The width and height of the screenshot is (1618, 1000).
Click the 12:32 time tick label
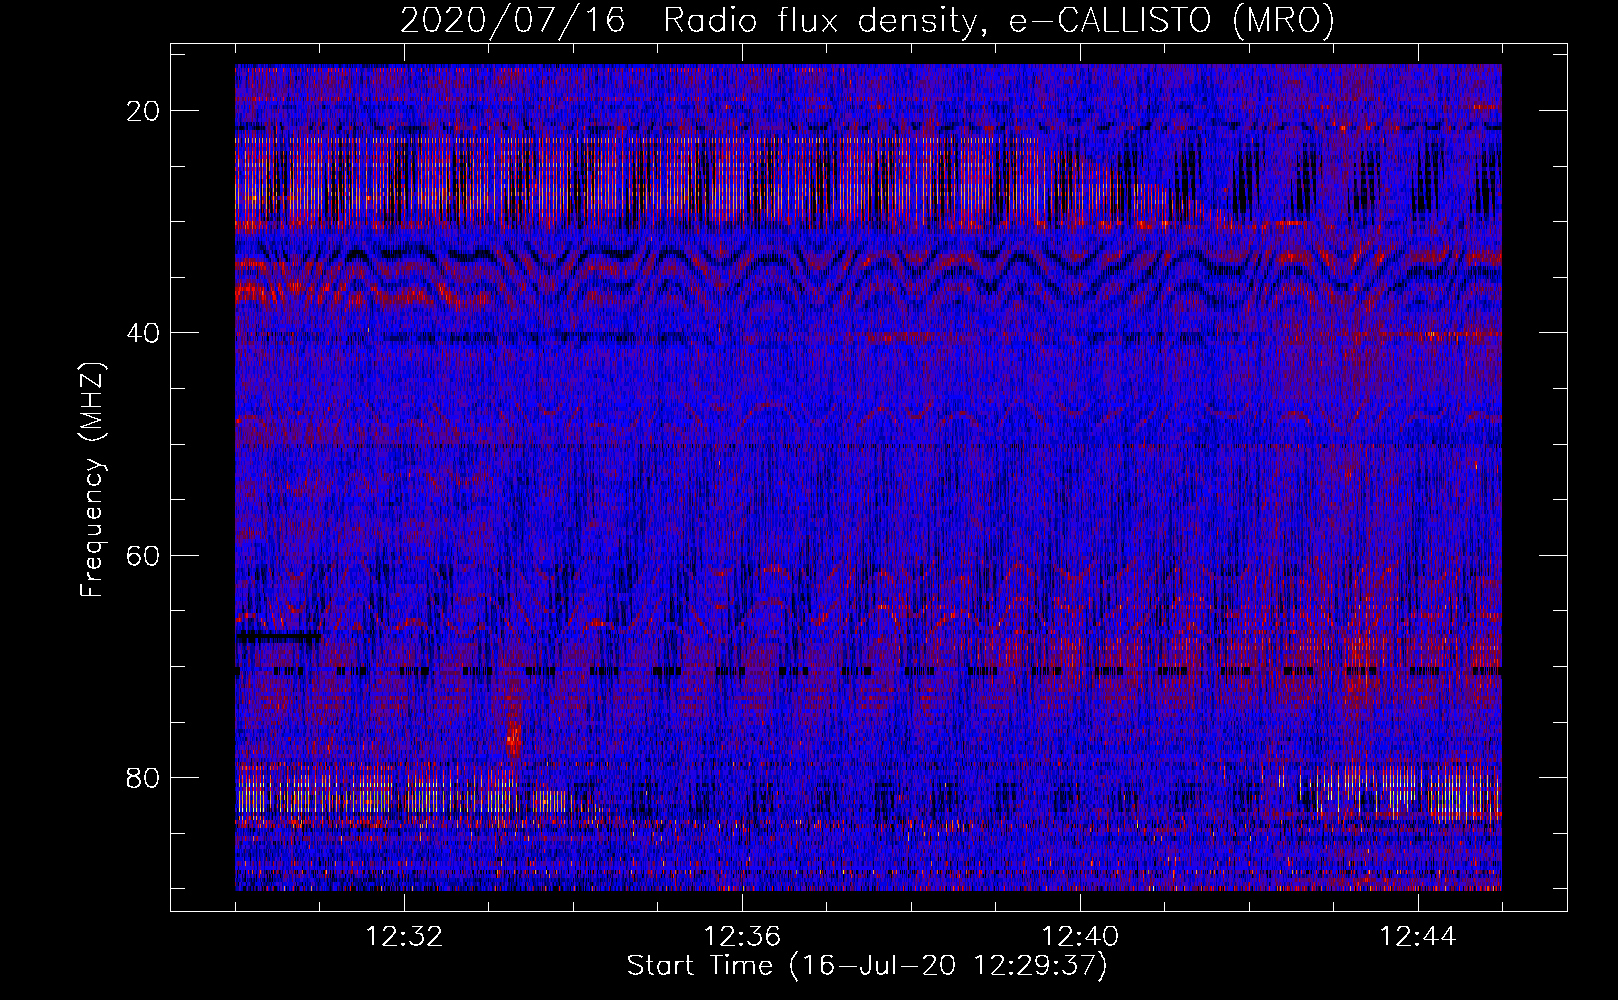404,936
